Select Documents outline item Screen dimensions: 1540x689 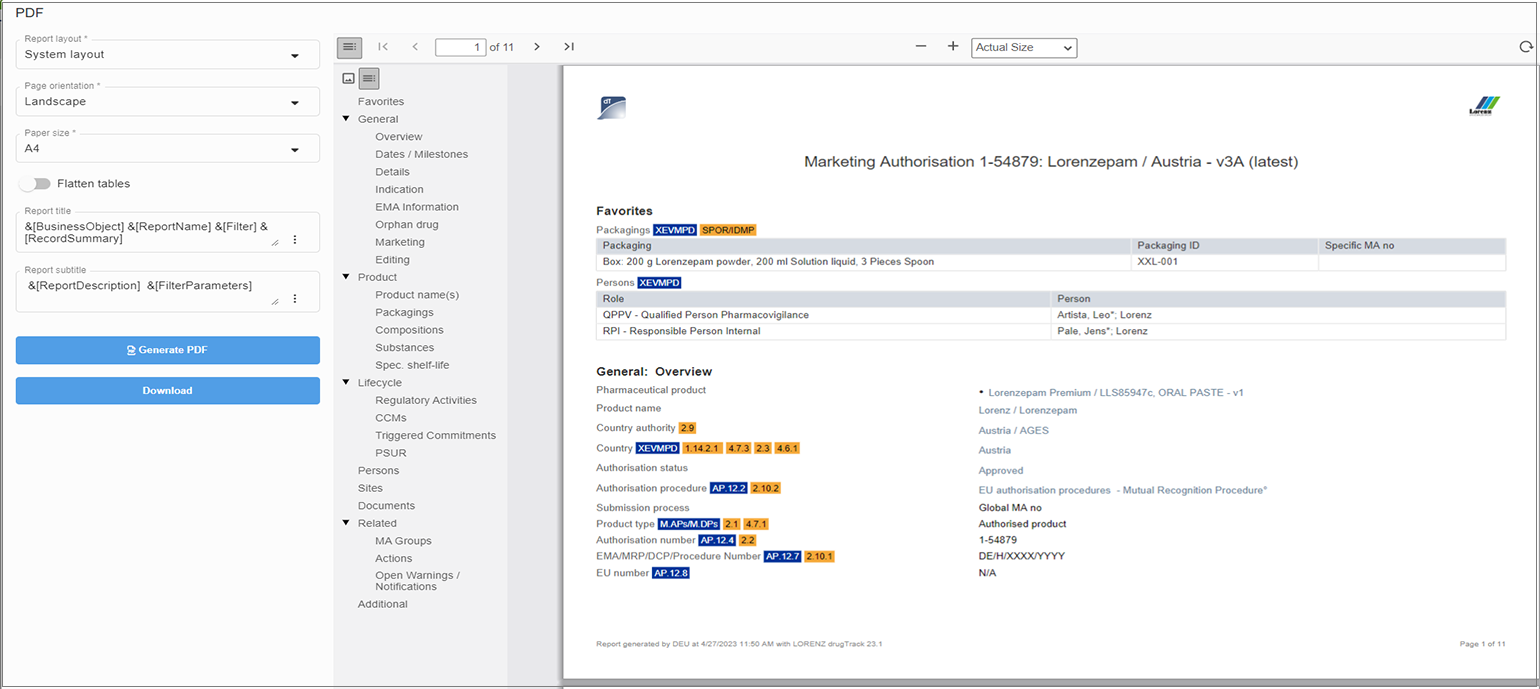tap(386, 506)
